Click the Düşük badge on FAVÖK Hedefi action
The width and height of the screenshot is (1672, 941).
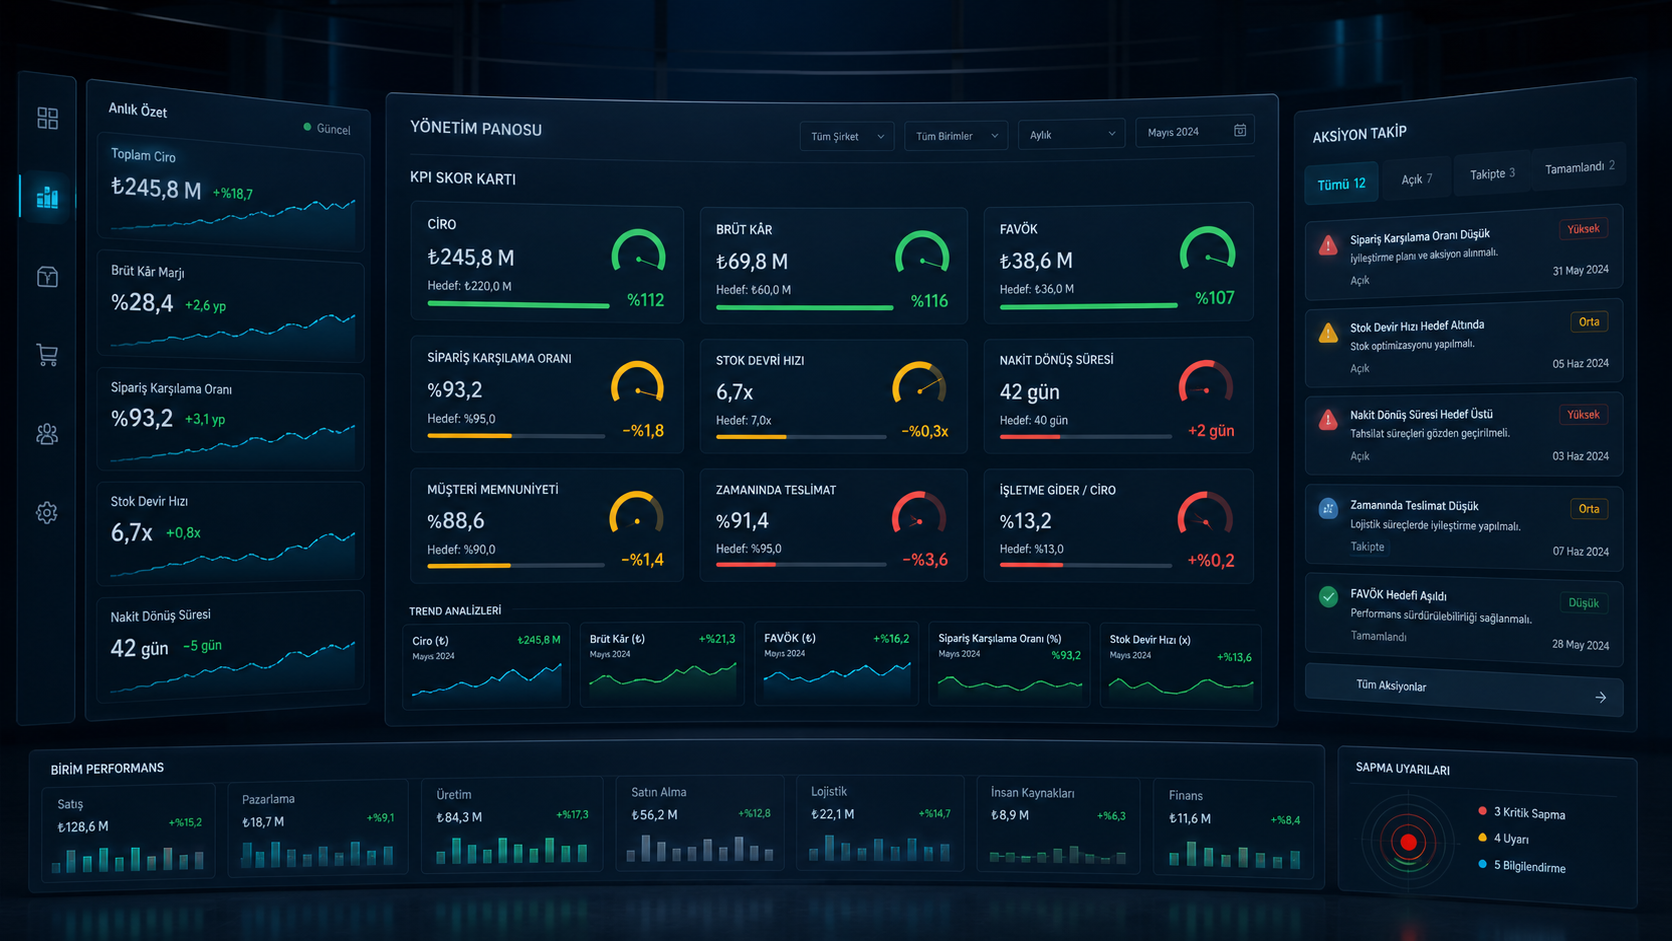1583,603
